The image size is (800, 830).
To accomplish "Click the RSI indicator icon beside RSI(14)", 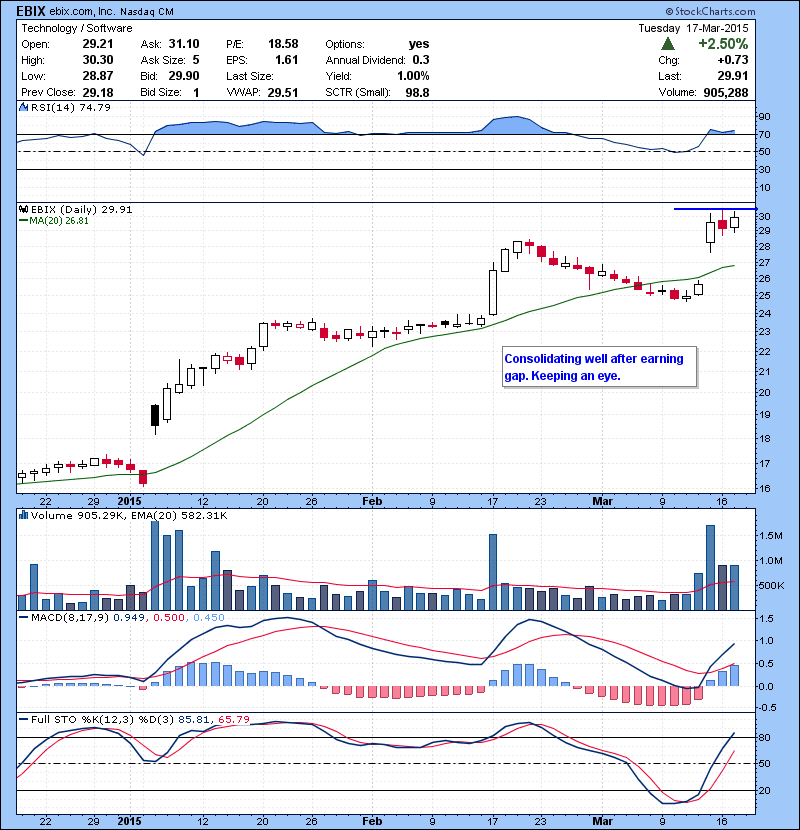I will pyautogui.click(x=23, y=107).
